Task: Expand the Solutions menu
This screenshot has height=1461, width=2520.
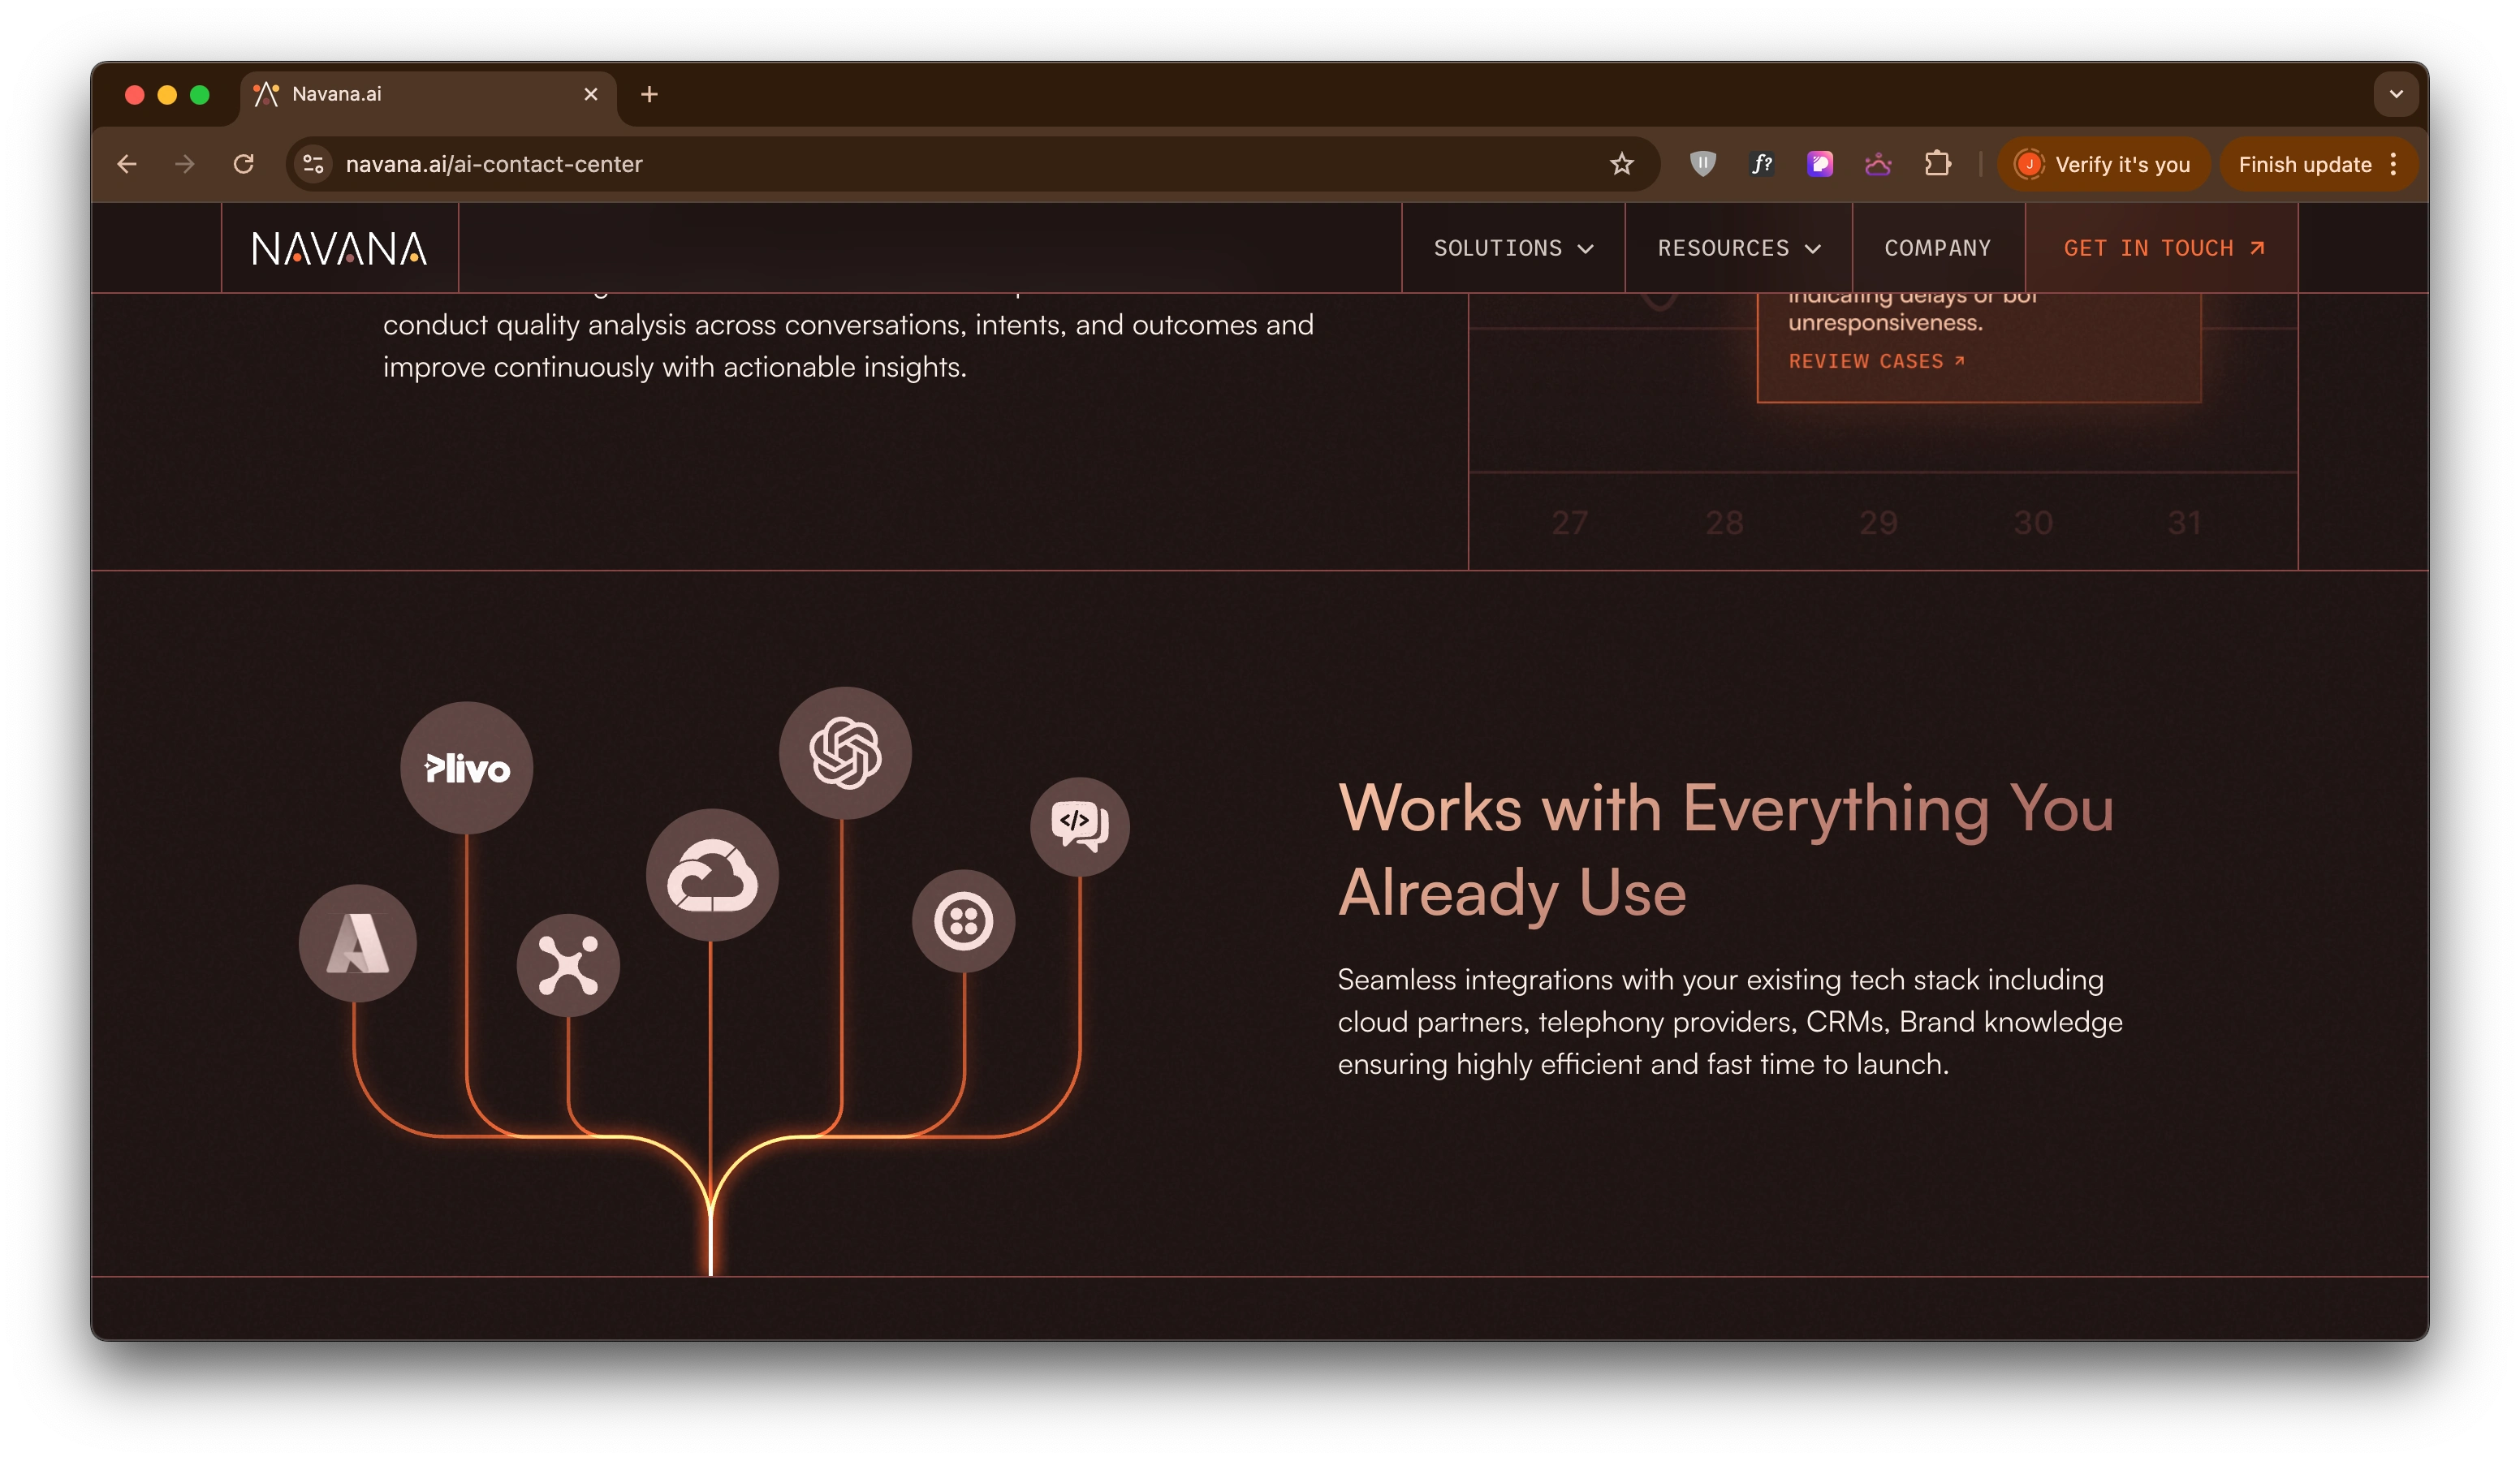Action: [1513, 248]
